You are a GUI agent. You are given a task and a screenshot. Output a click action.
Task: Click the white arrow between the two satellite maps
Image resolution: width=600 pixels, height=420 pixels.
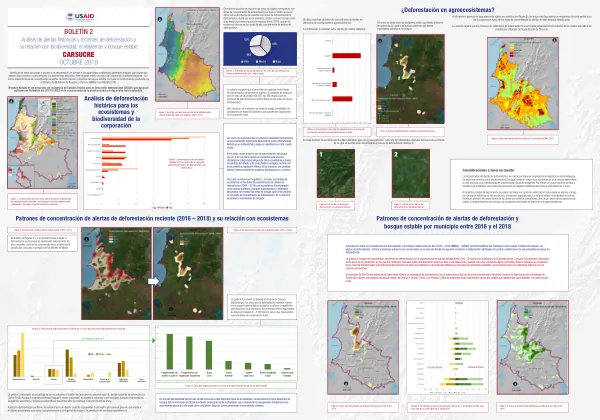click(x=153, y=281)
